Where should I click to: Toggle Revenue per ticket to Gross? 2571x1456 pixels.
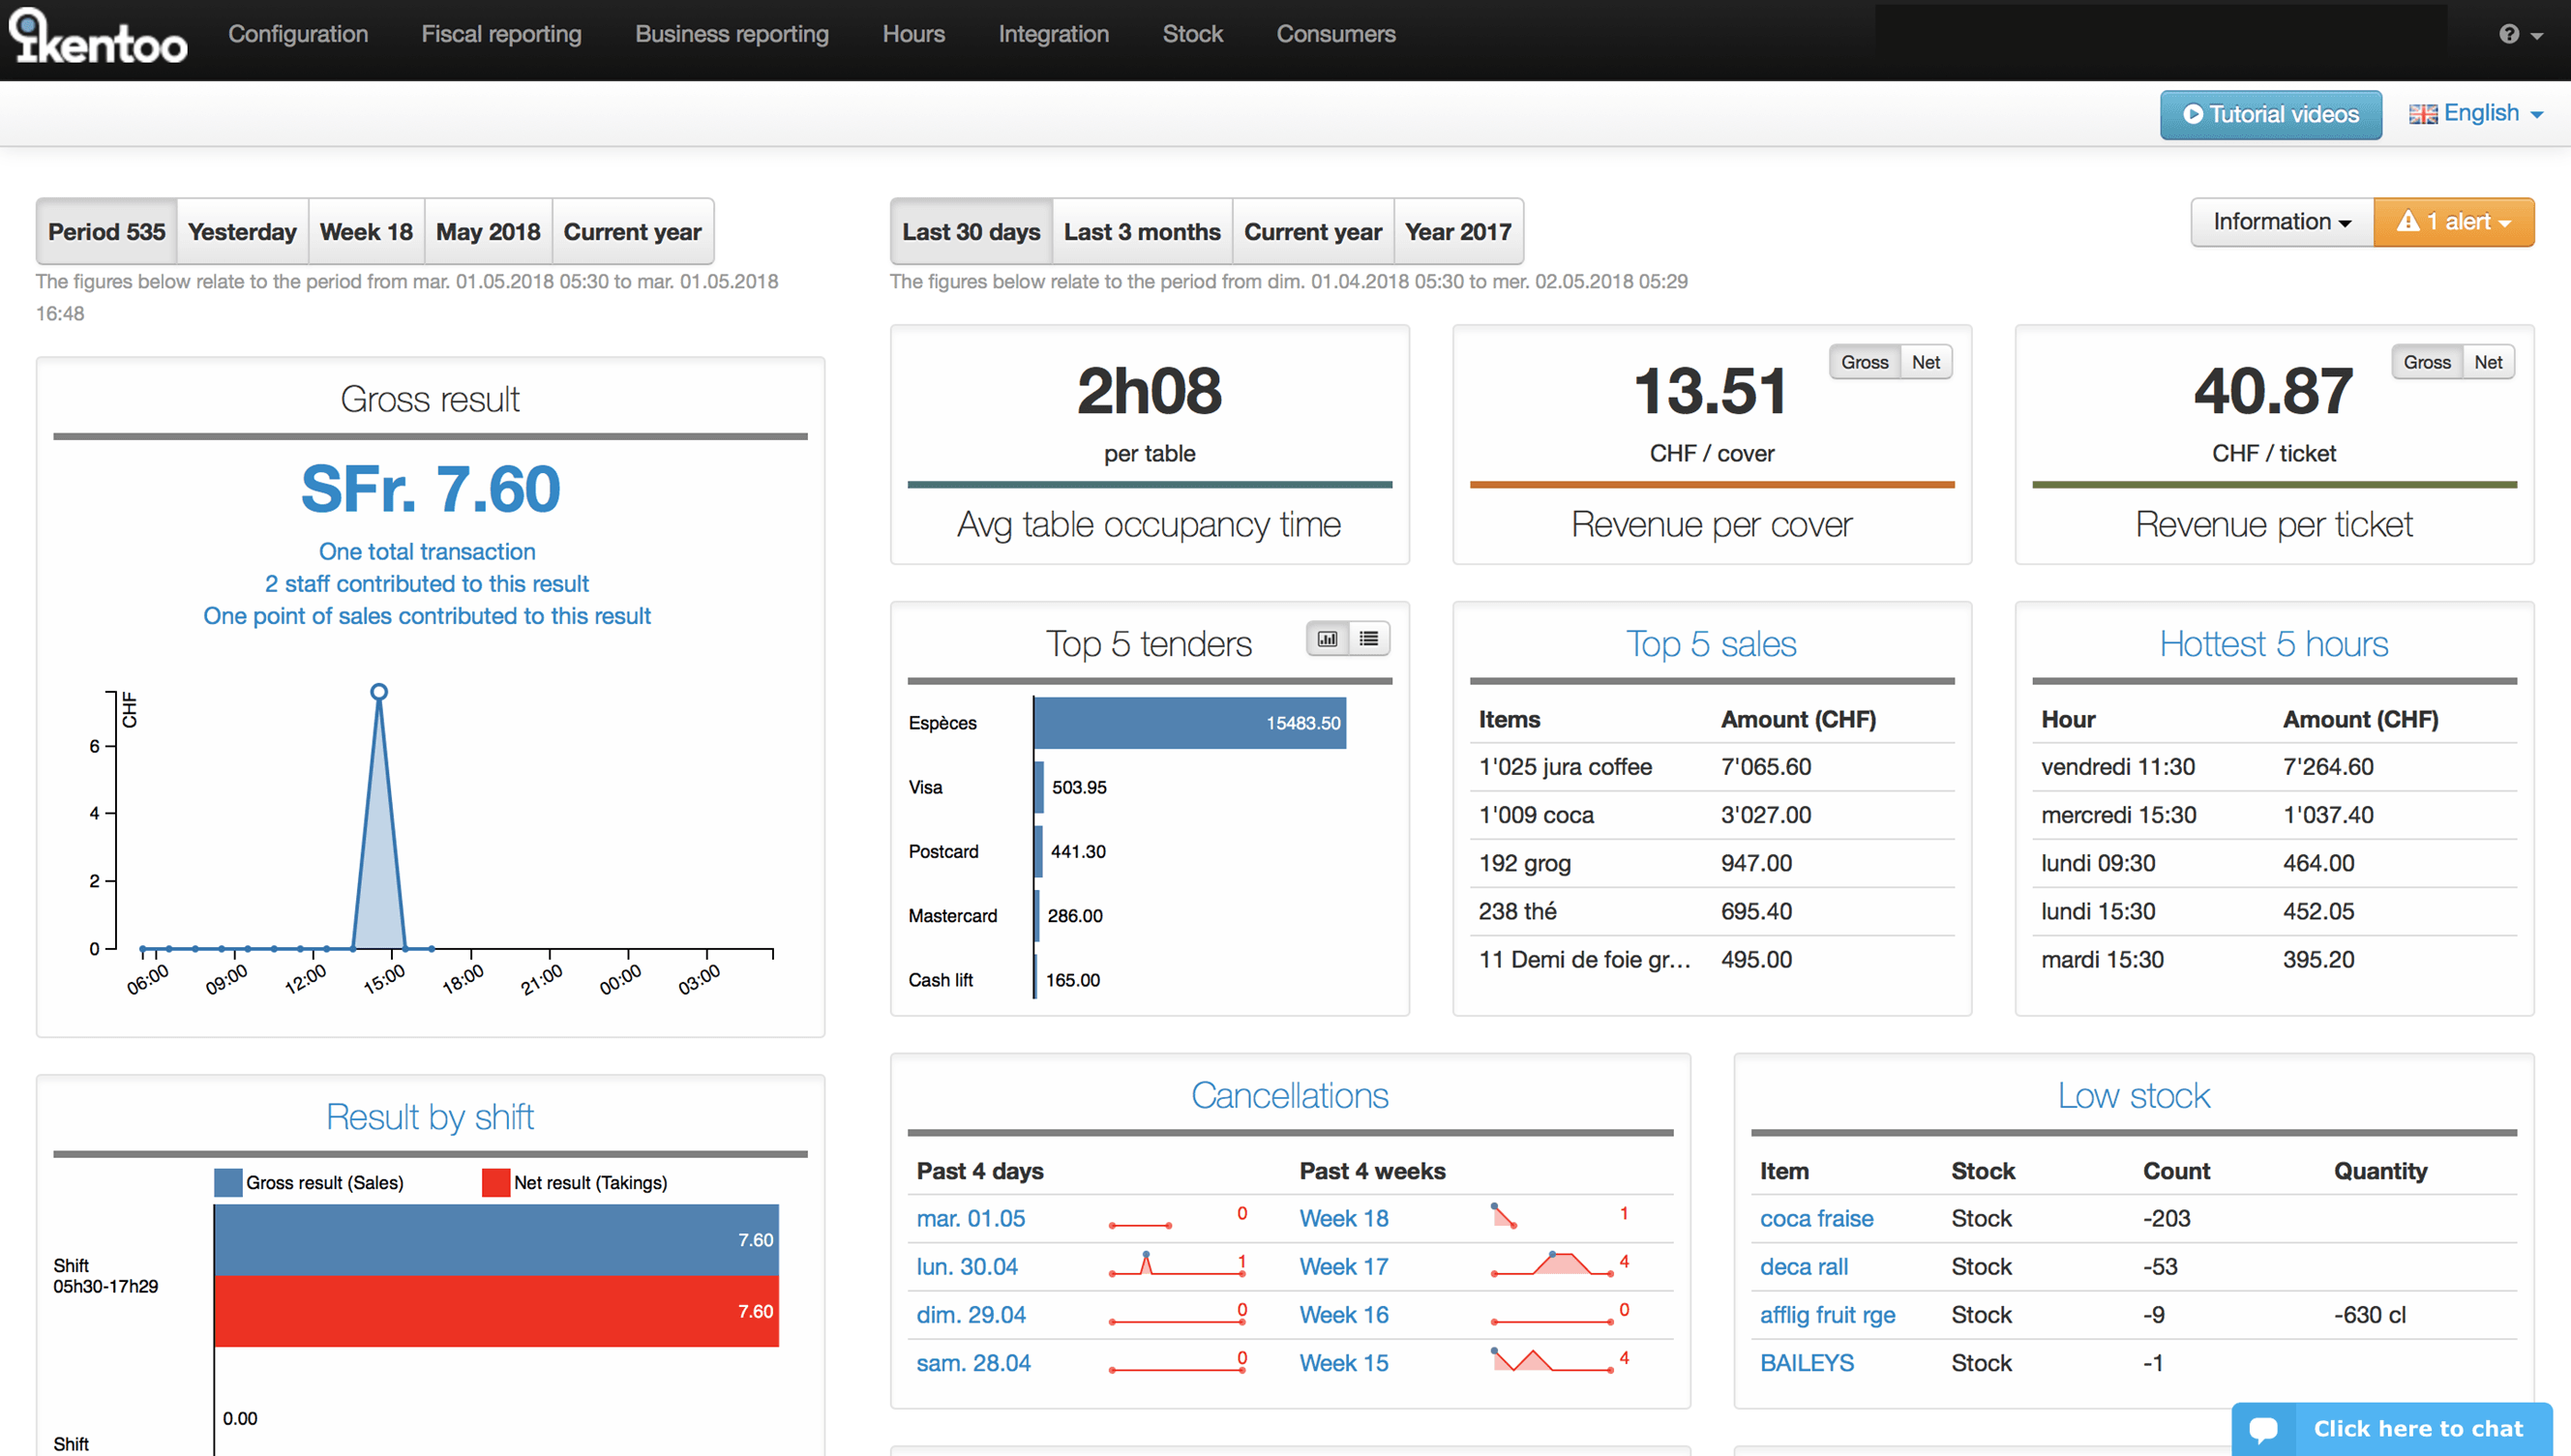point(2426,362)
